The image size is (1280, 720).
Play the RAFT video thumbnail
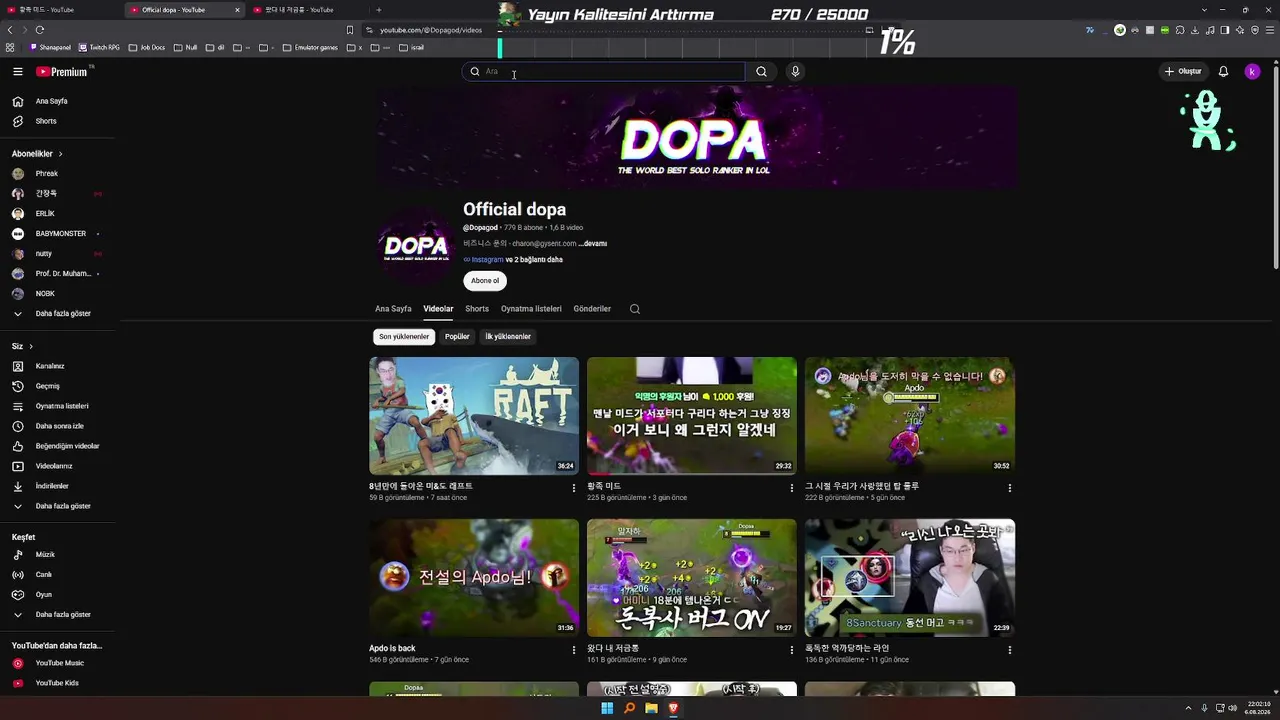point(474,416)
